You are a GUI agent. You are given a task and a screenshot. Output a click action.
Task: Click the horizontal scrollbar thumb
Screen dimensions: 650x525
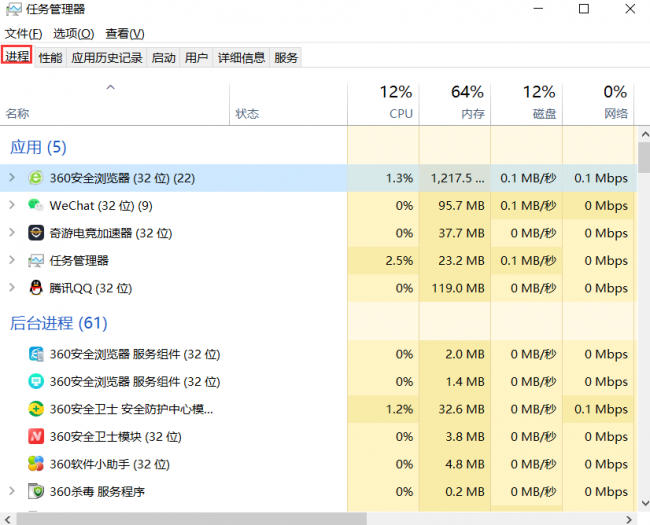tap(191, 520)
